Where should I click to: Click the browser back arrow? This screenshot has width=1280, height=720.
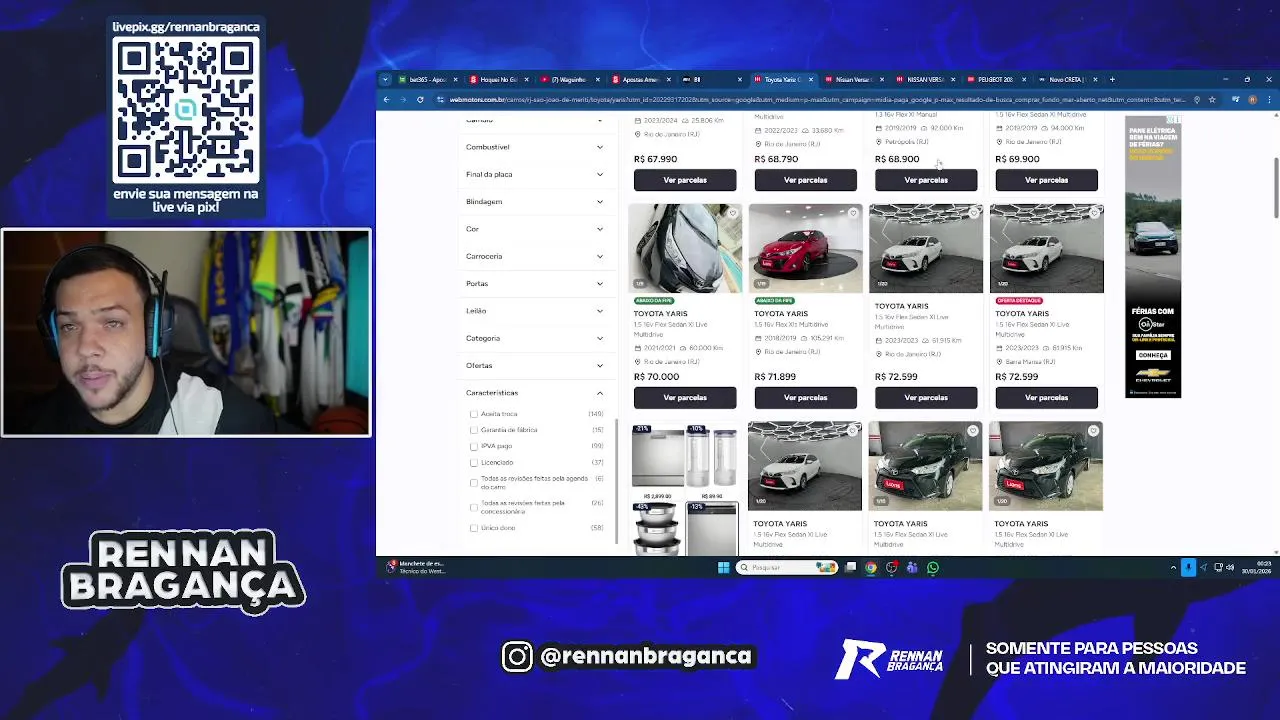(387, 99)
